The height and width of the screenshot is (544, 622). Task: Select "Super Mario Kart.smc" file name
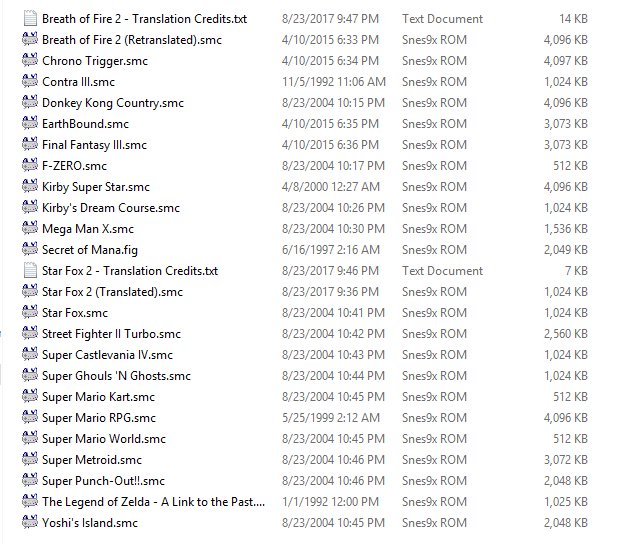coord(98,397)
